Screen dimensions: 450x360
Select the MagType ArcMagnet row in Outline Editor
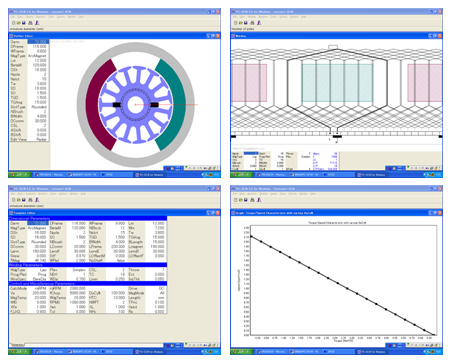[29, 56]
